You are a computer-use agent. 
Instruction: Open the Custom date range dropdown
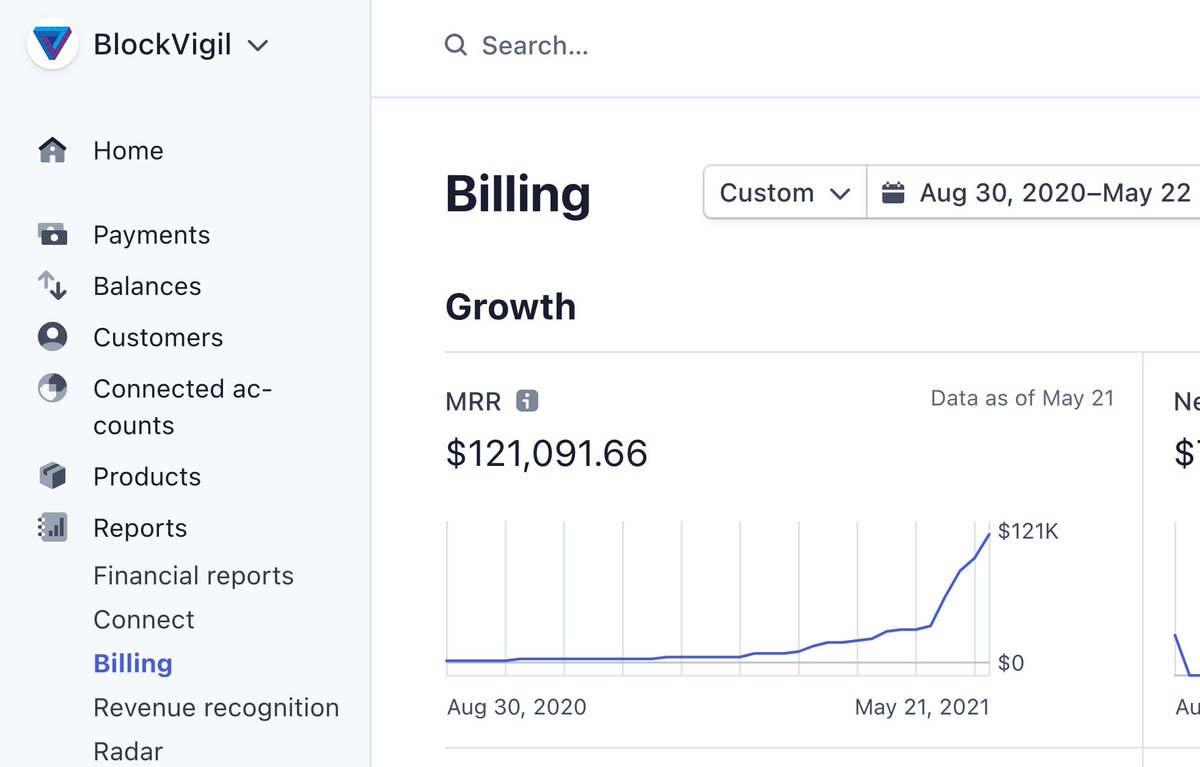tap(785, 192)
